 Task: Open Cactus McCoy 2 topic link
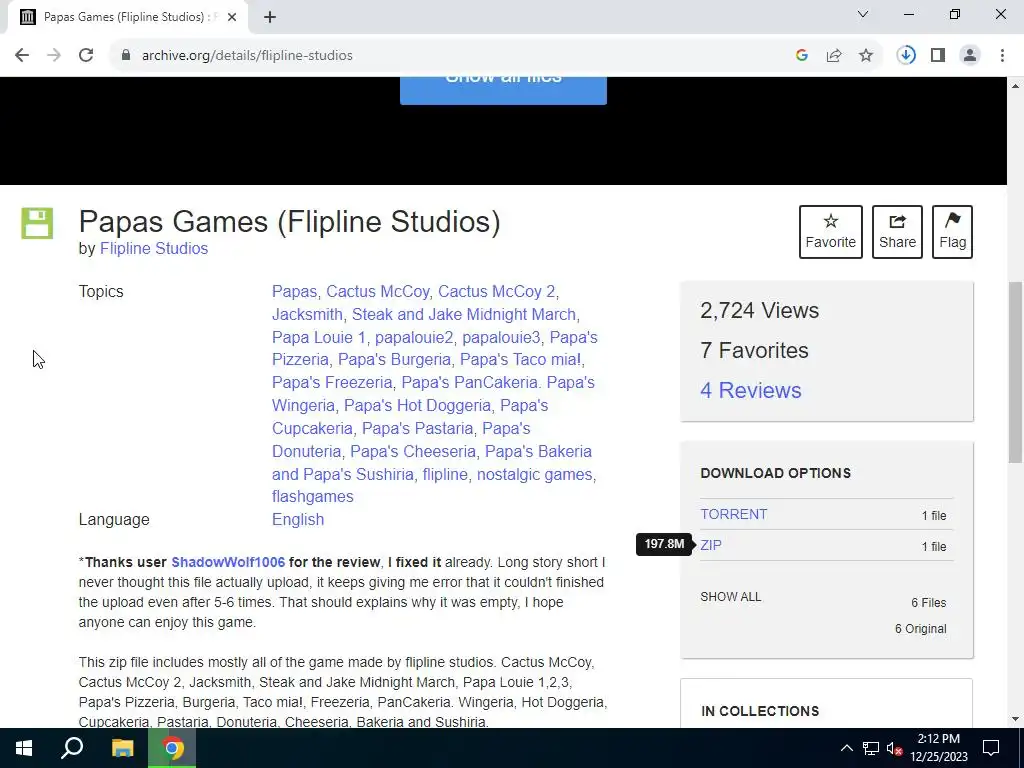pos(496,291)
